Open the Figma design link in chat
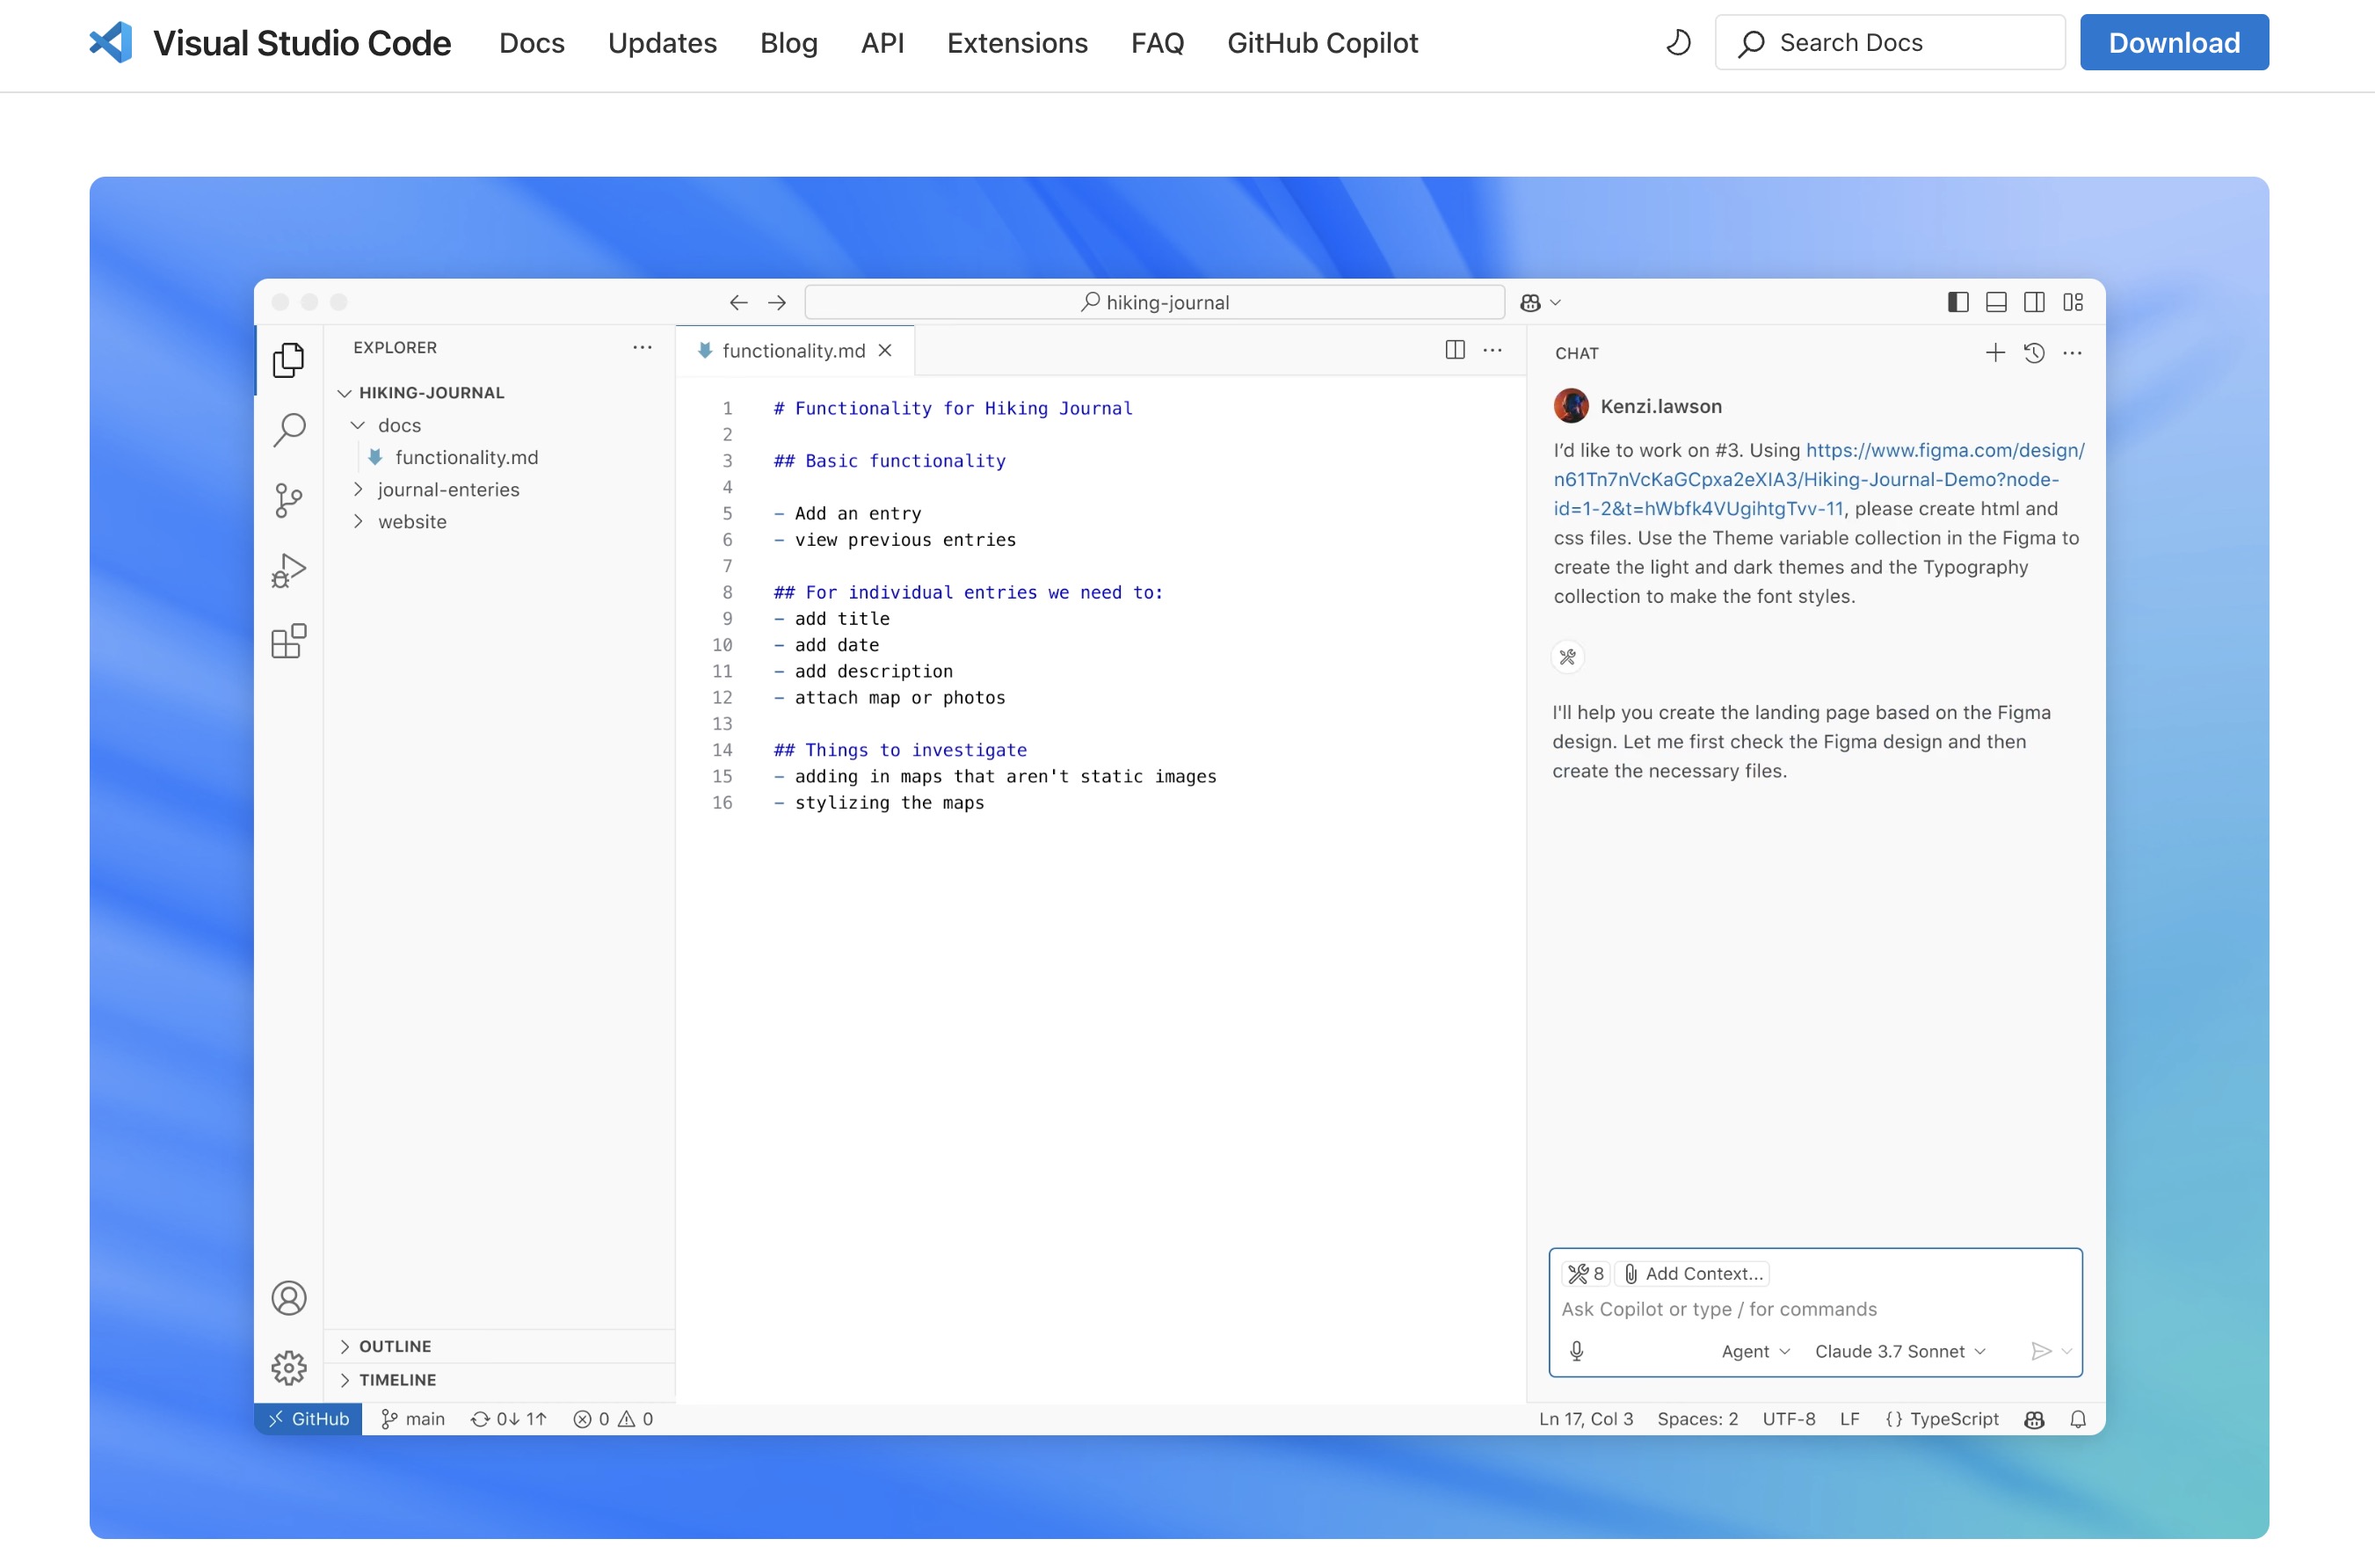 click(1818, 479)
